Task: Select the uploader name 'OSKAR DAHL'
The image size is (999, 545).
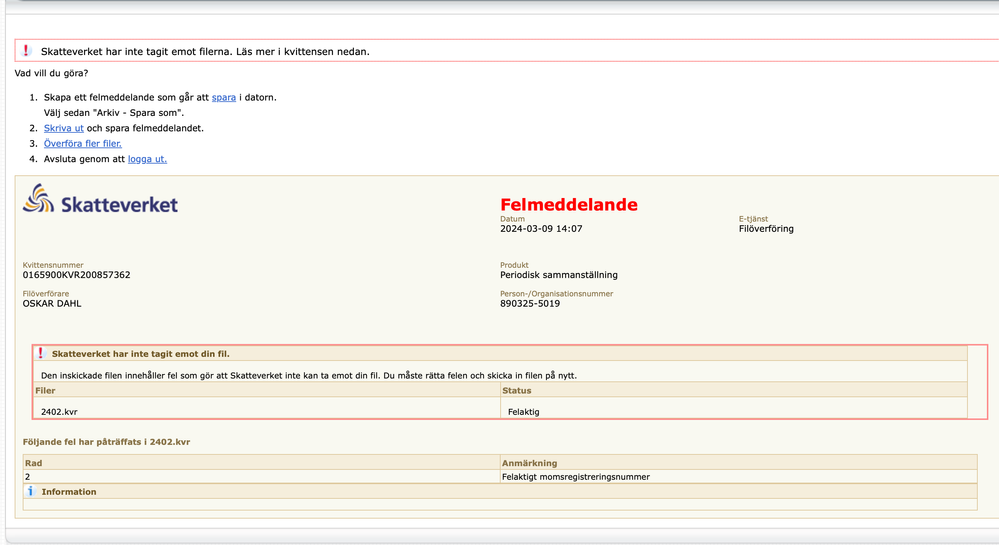Action: (x=52, y=304)
